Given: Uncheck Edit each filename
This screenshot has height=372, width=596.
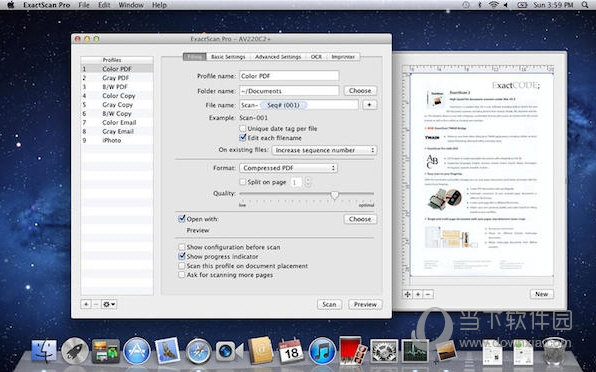Looking at the screenshot, I should pos(243,138).
